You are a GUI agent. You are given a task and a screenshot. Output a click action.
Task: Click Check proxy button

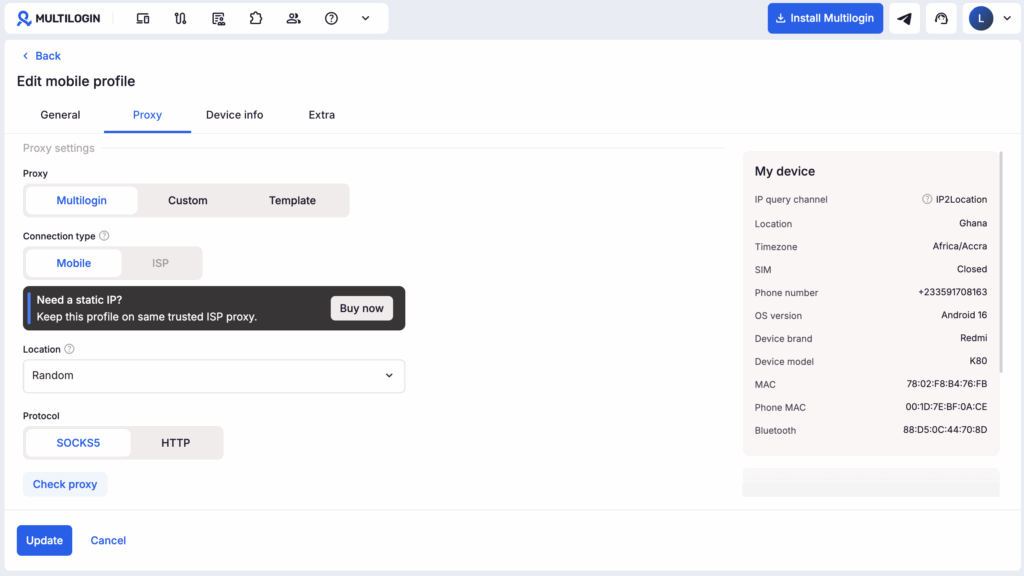65,485
